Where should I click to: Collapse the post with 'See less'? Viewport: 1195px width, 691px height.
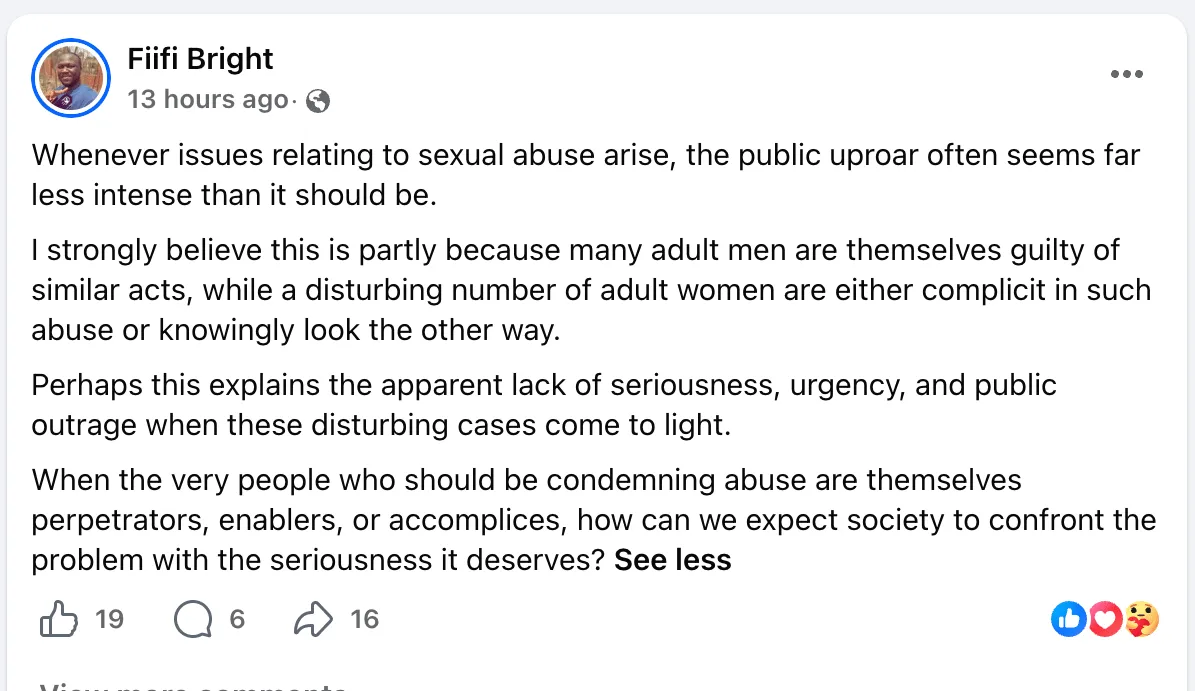(x=672, y=560)
